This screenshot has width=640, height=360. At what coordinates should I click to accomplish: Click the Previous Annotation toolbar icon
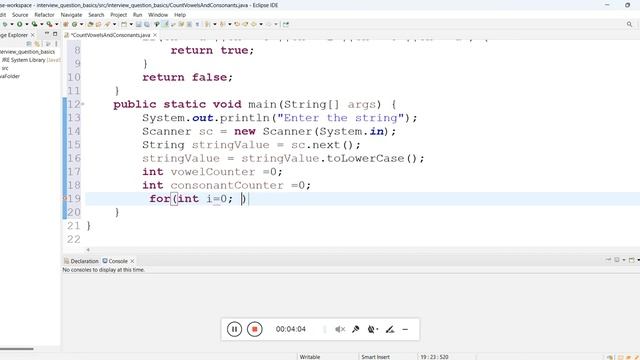pyautogui.click(x=222, y=24)
